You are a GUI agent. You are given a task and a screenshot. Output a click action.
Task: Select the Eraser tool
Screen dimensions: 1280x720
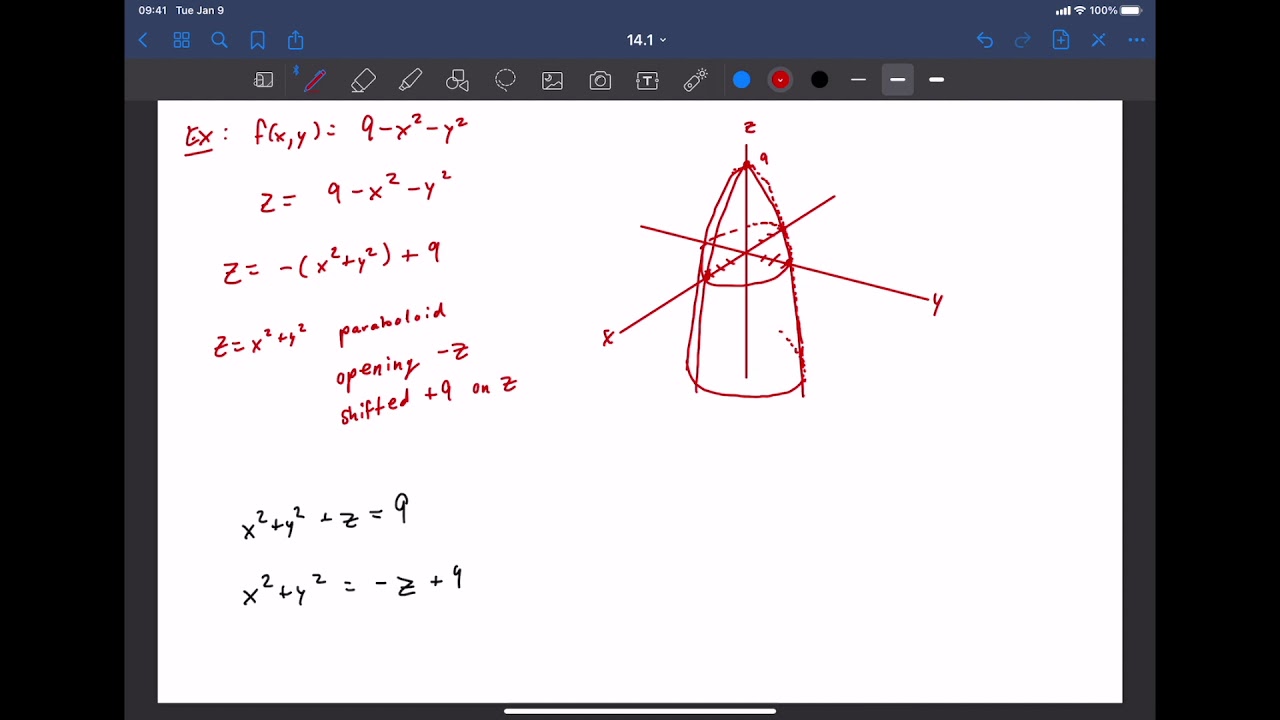(x=363, y=80)
